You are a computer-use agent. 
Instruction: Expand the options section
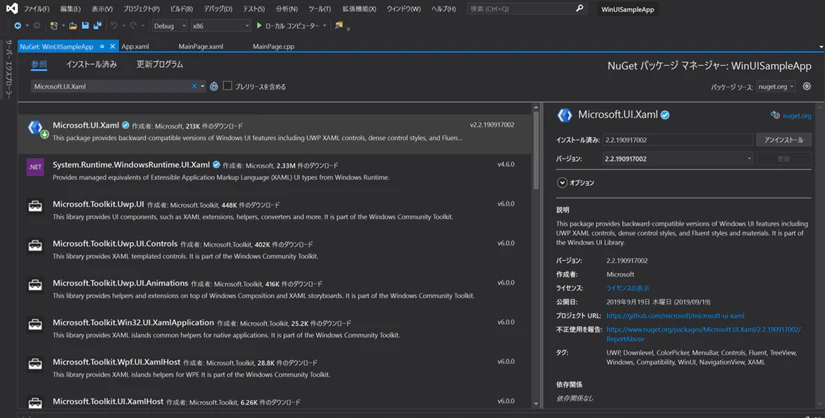point(562,183)
